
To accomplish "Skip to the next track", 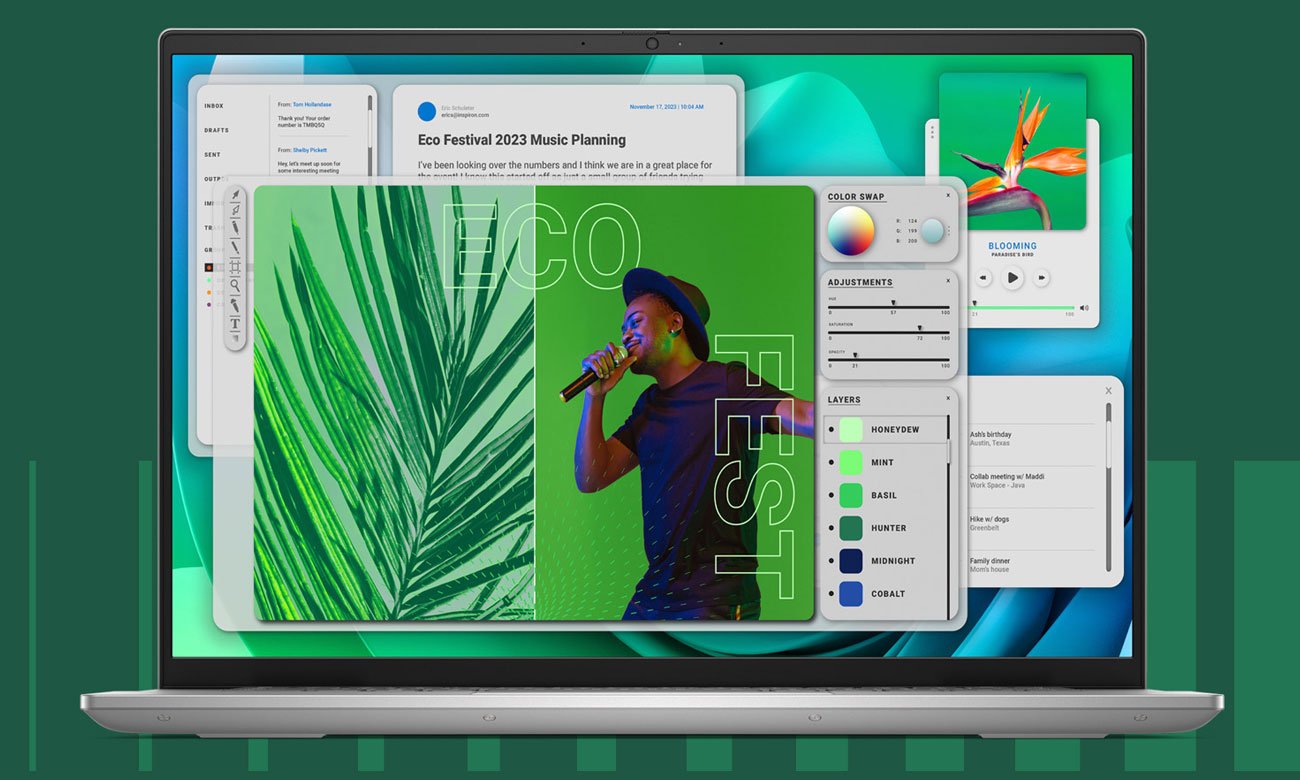I will click(x=1042, y=277).
